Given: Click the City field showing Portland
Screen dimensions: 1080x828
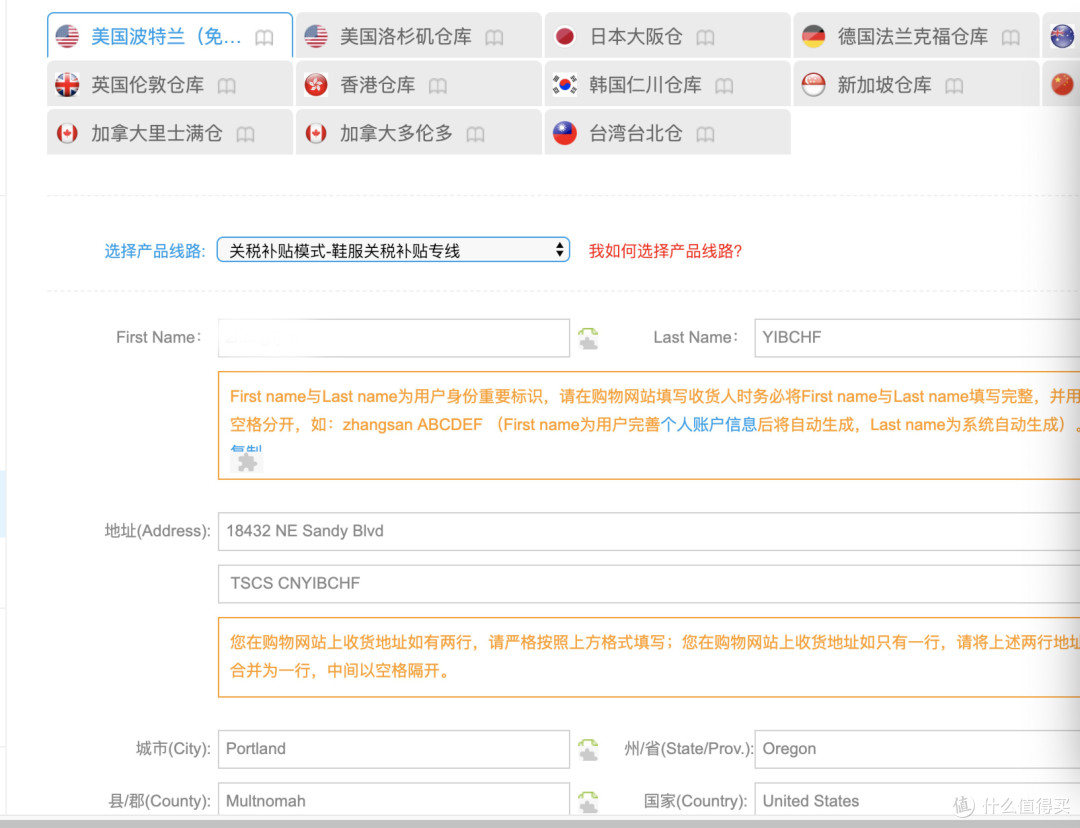Looking at the screenshot, I should (x=394, y=749).
